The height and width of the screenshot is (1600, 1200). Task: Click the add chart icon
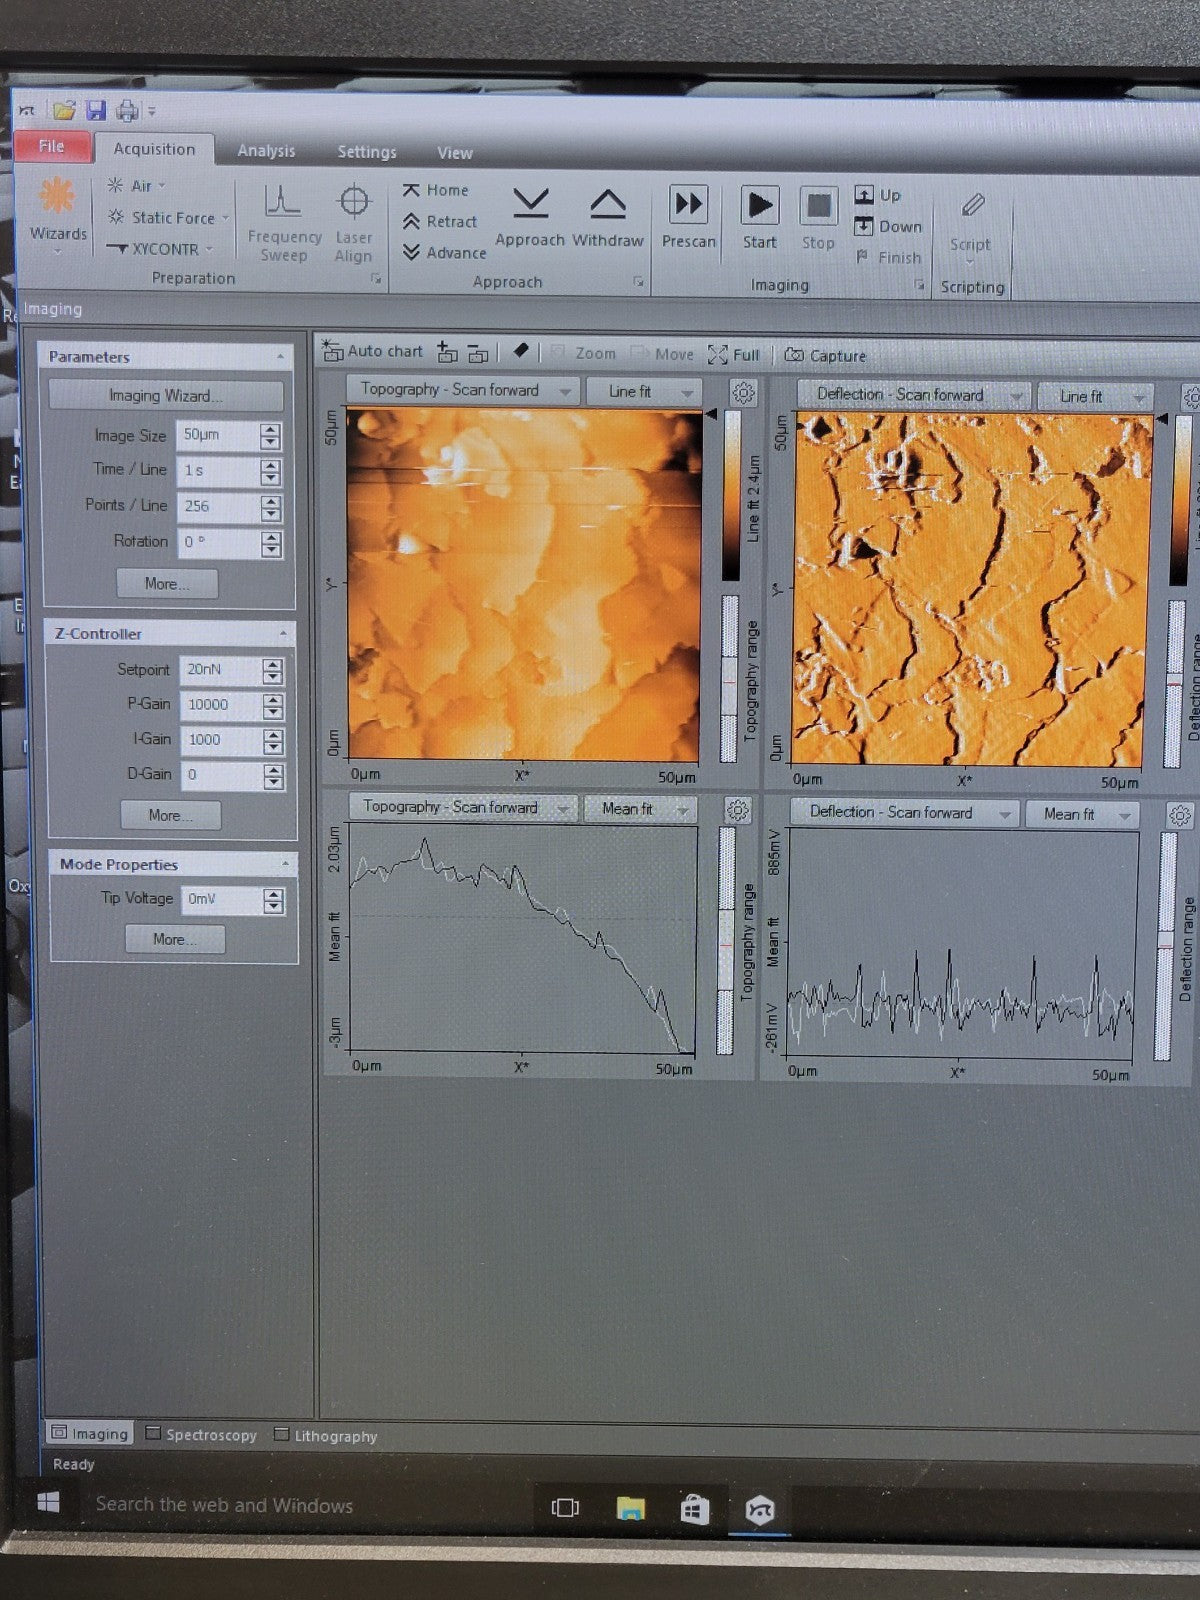click(x=447, y=352)
